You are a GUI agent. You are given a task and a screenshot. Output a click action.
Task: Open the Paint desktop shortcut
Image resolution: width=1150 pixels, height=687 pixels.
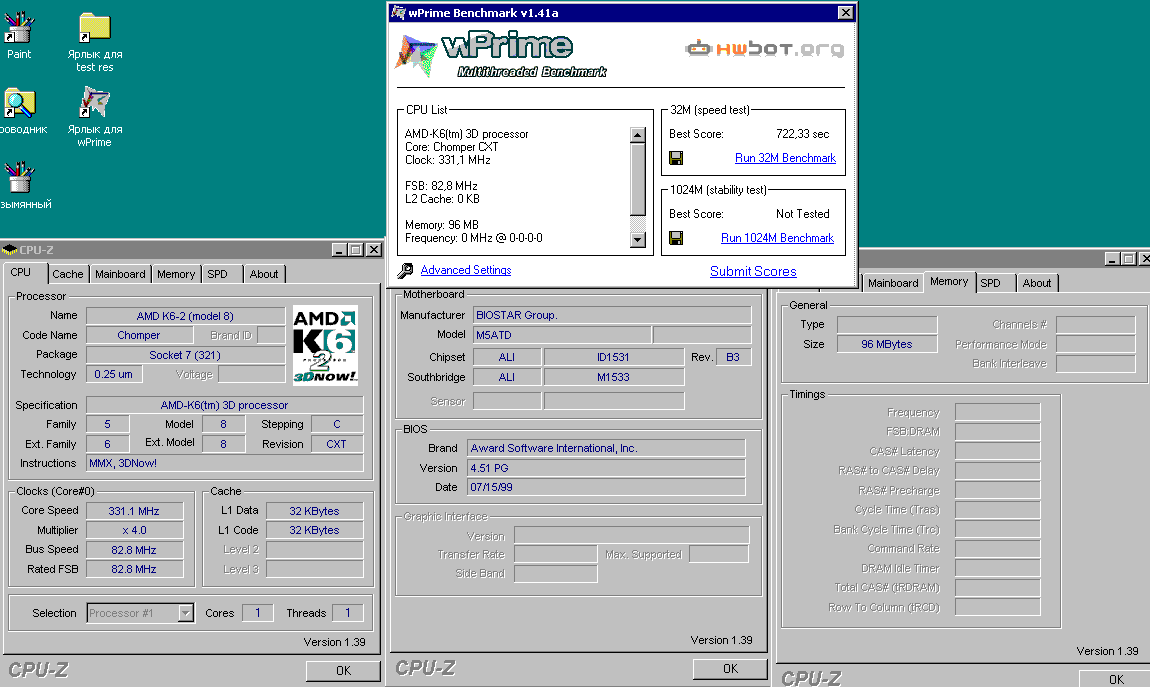pos(19,34)
